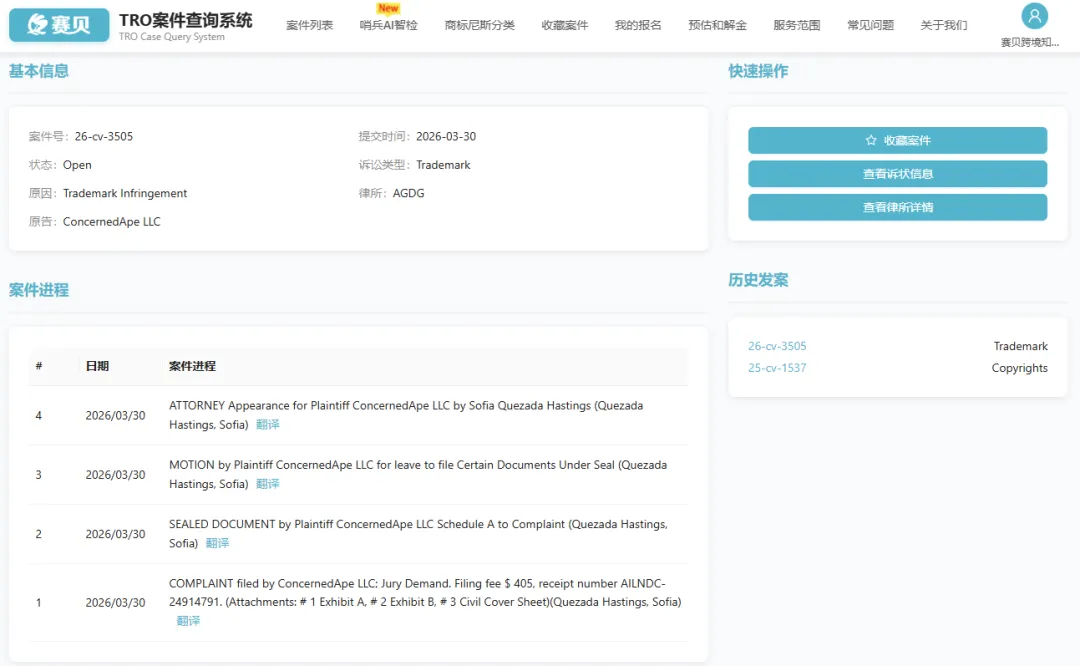Select litigation type value Trademark

click(443, 165)
